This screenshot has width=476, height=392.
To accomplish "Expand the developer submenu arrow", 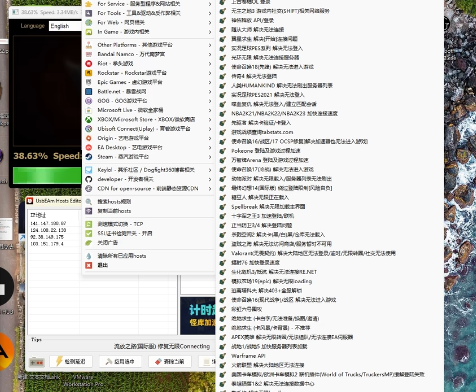I will pyautogui.click(x=210, y=179).
